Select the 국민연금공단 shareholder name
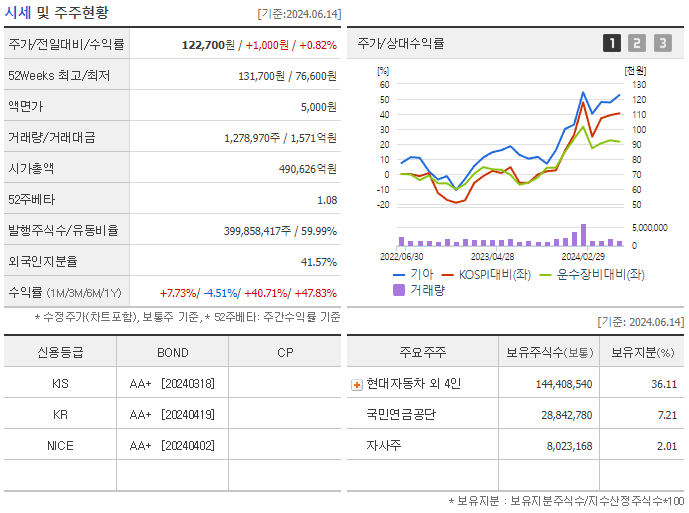Screen dimensions: 689x513 point(401,415)
